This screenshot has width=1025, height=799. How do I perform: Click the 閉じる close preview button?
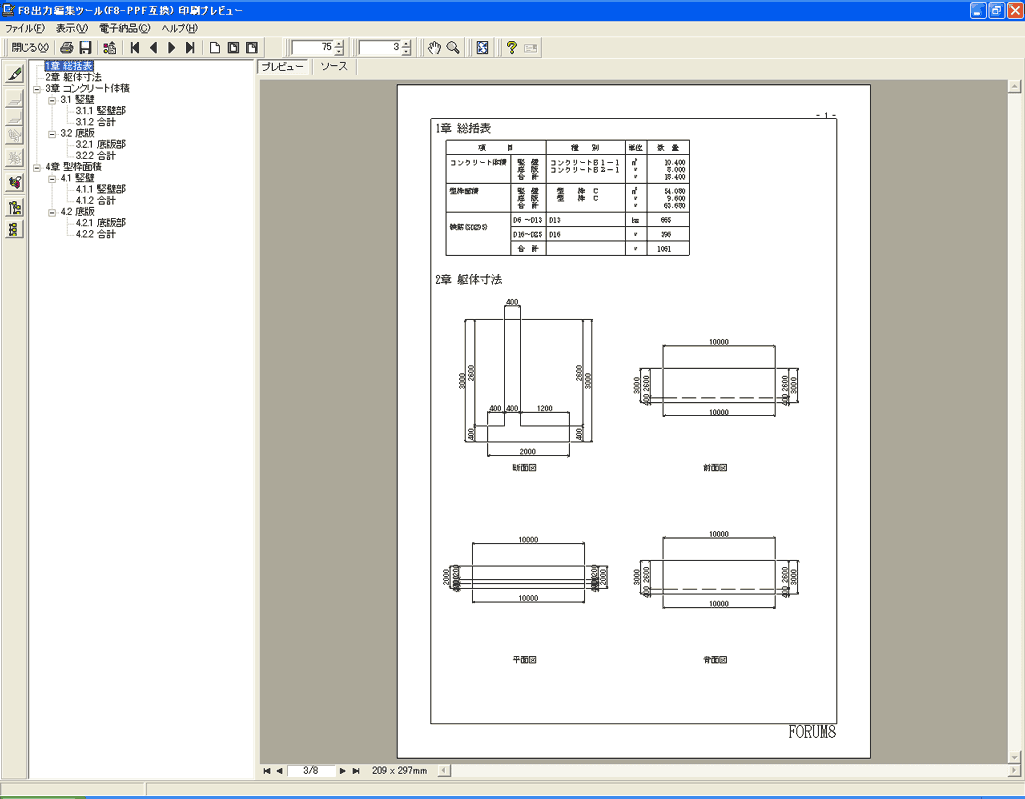(30, 48)
